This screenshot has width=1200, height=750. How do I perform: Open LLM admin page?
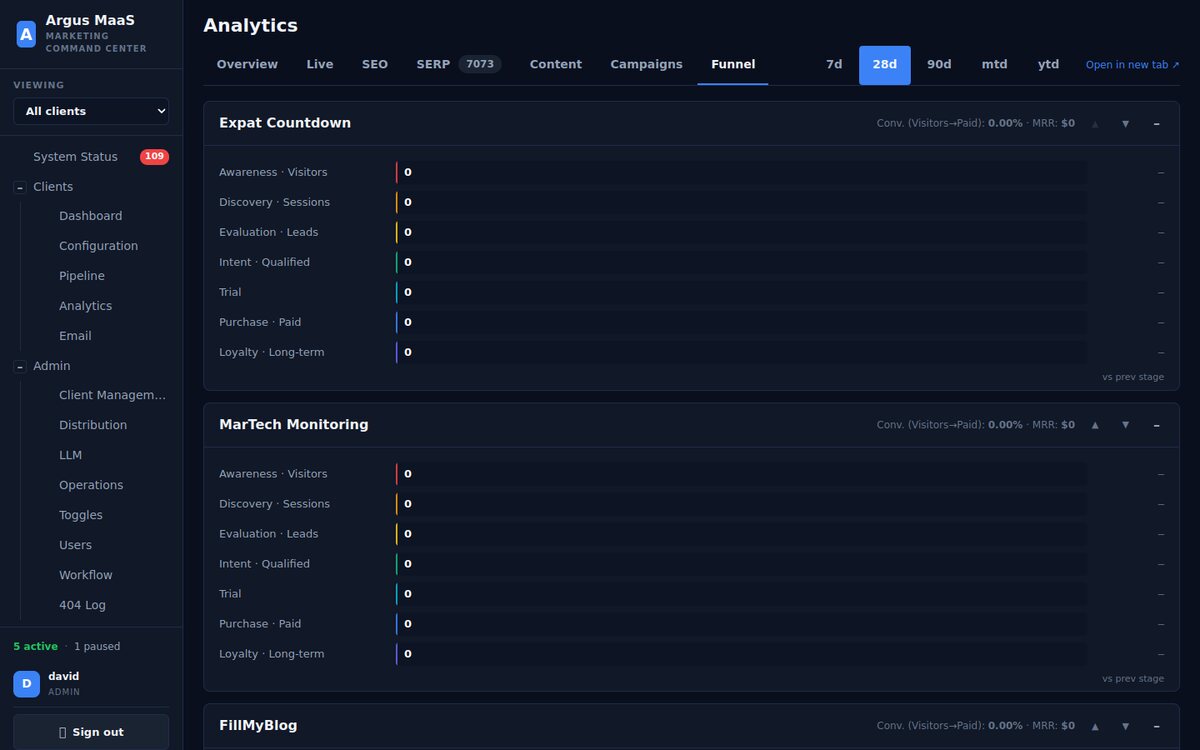[x=70, y=455]
